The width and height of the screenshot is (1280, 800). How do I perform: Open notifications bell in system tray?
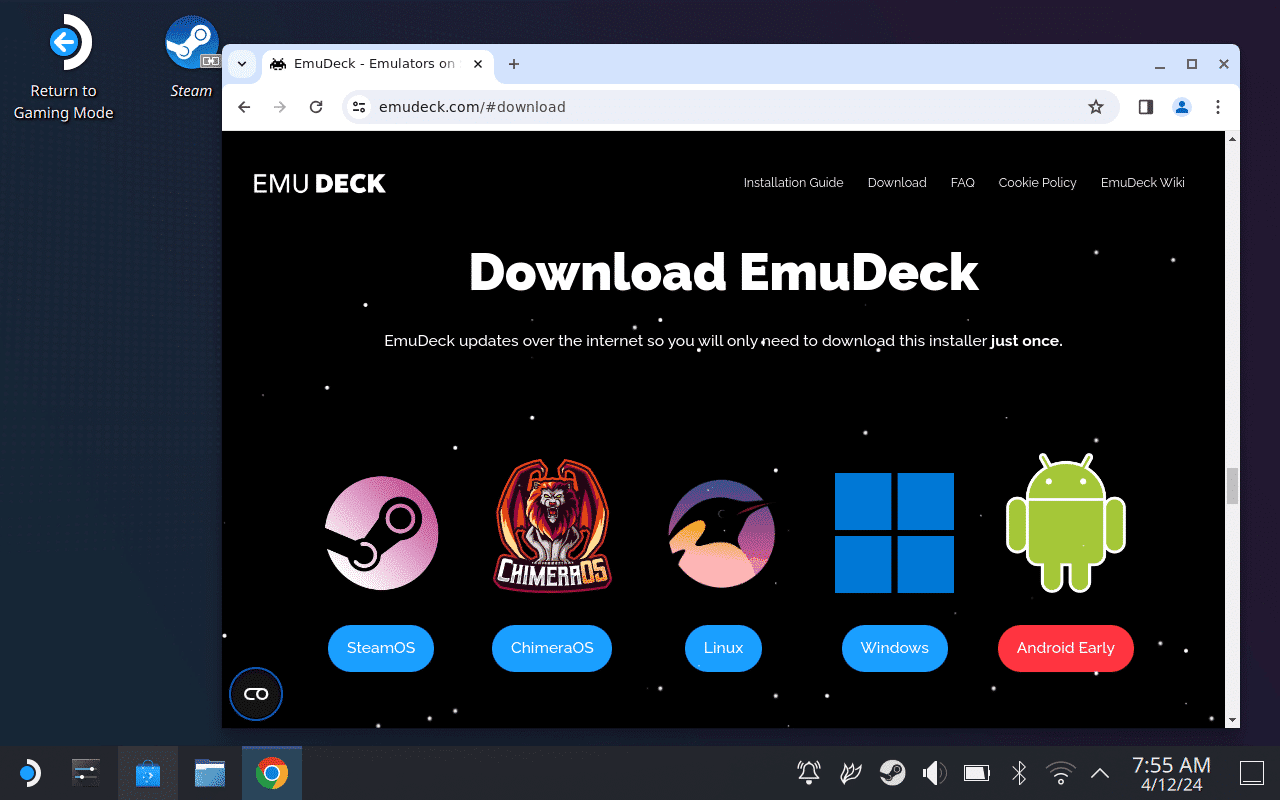(x=808, y=772)
